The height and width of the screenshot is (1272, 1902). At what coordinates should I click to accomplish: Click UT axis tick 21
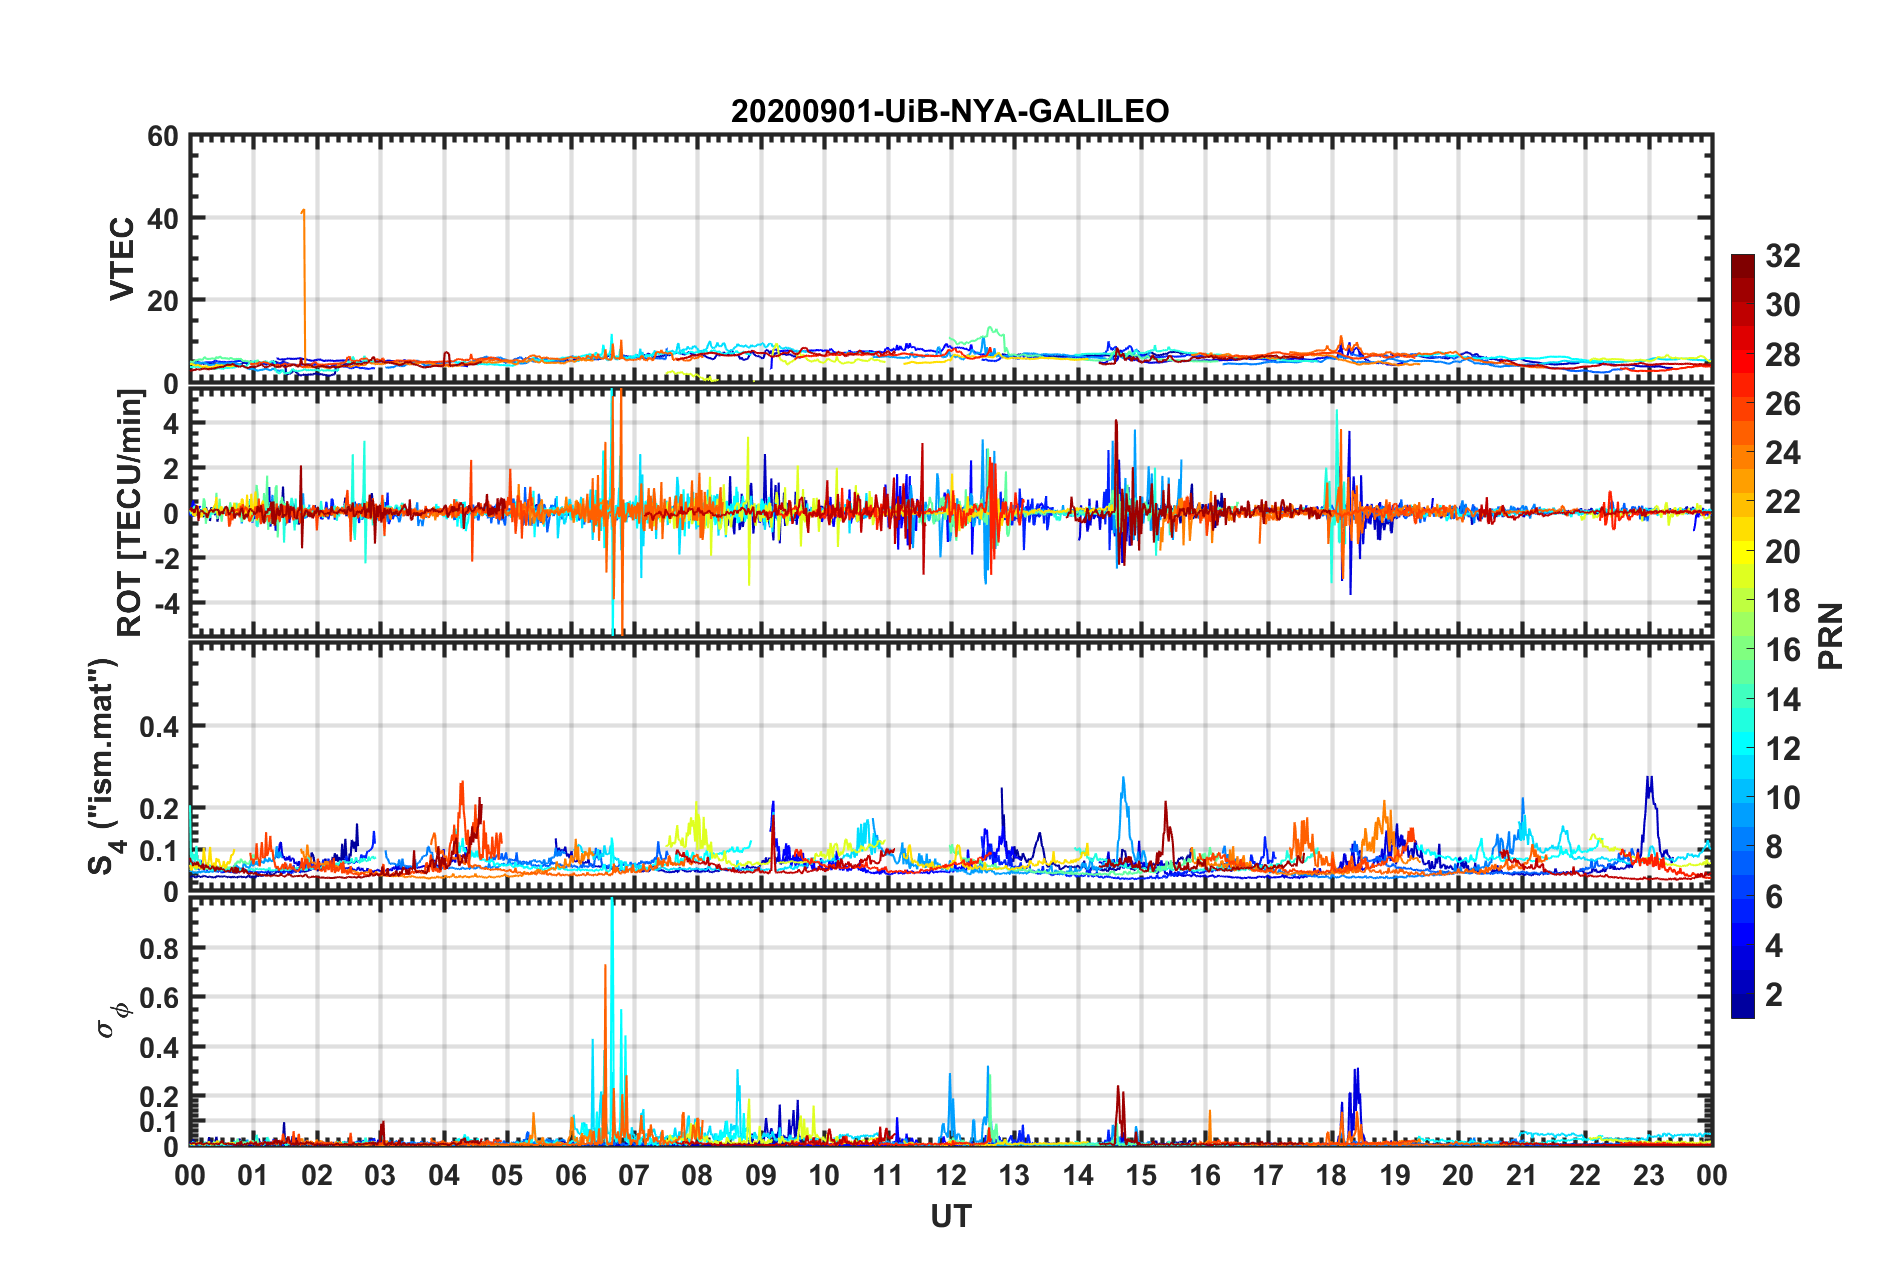coord(1522,1175)
